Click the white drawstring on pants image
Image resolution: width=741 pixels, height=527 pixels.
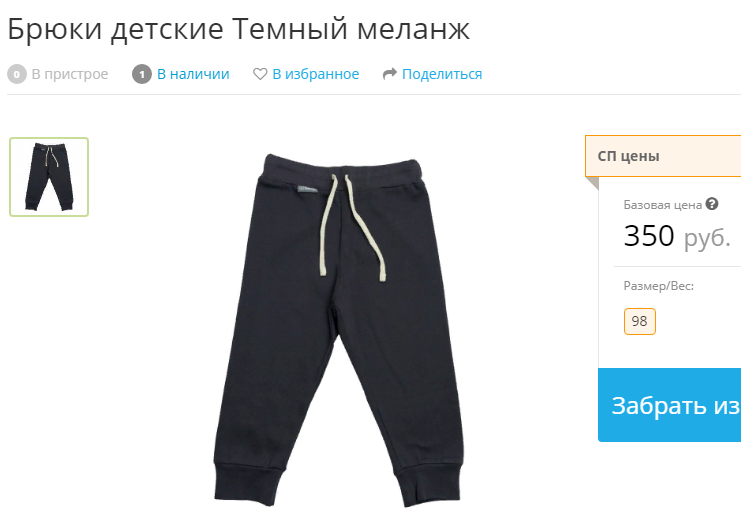(x=350, y=226)
